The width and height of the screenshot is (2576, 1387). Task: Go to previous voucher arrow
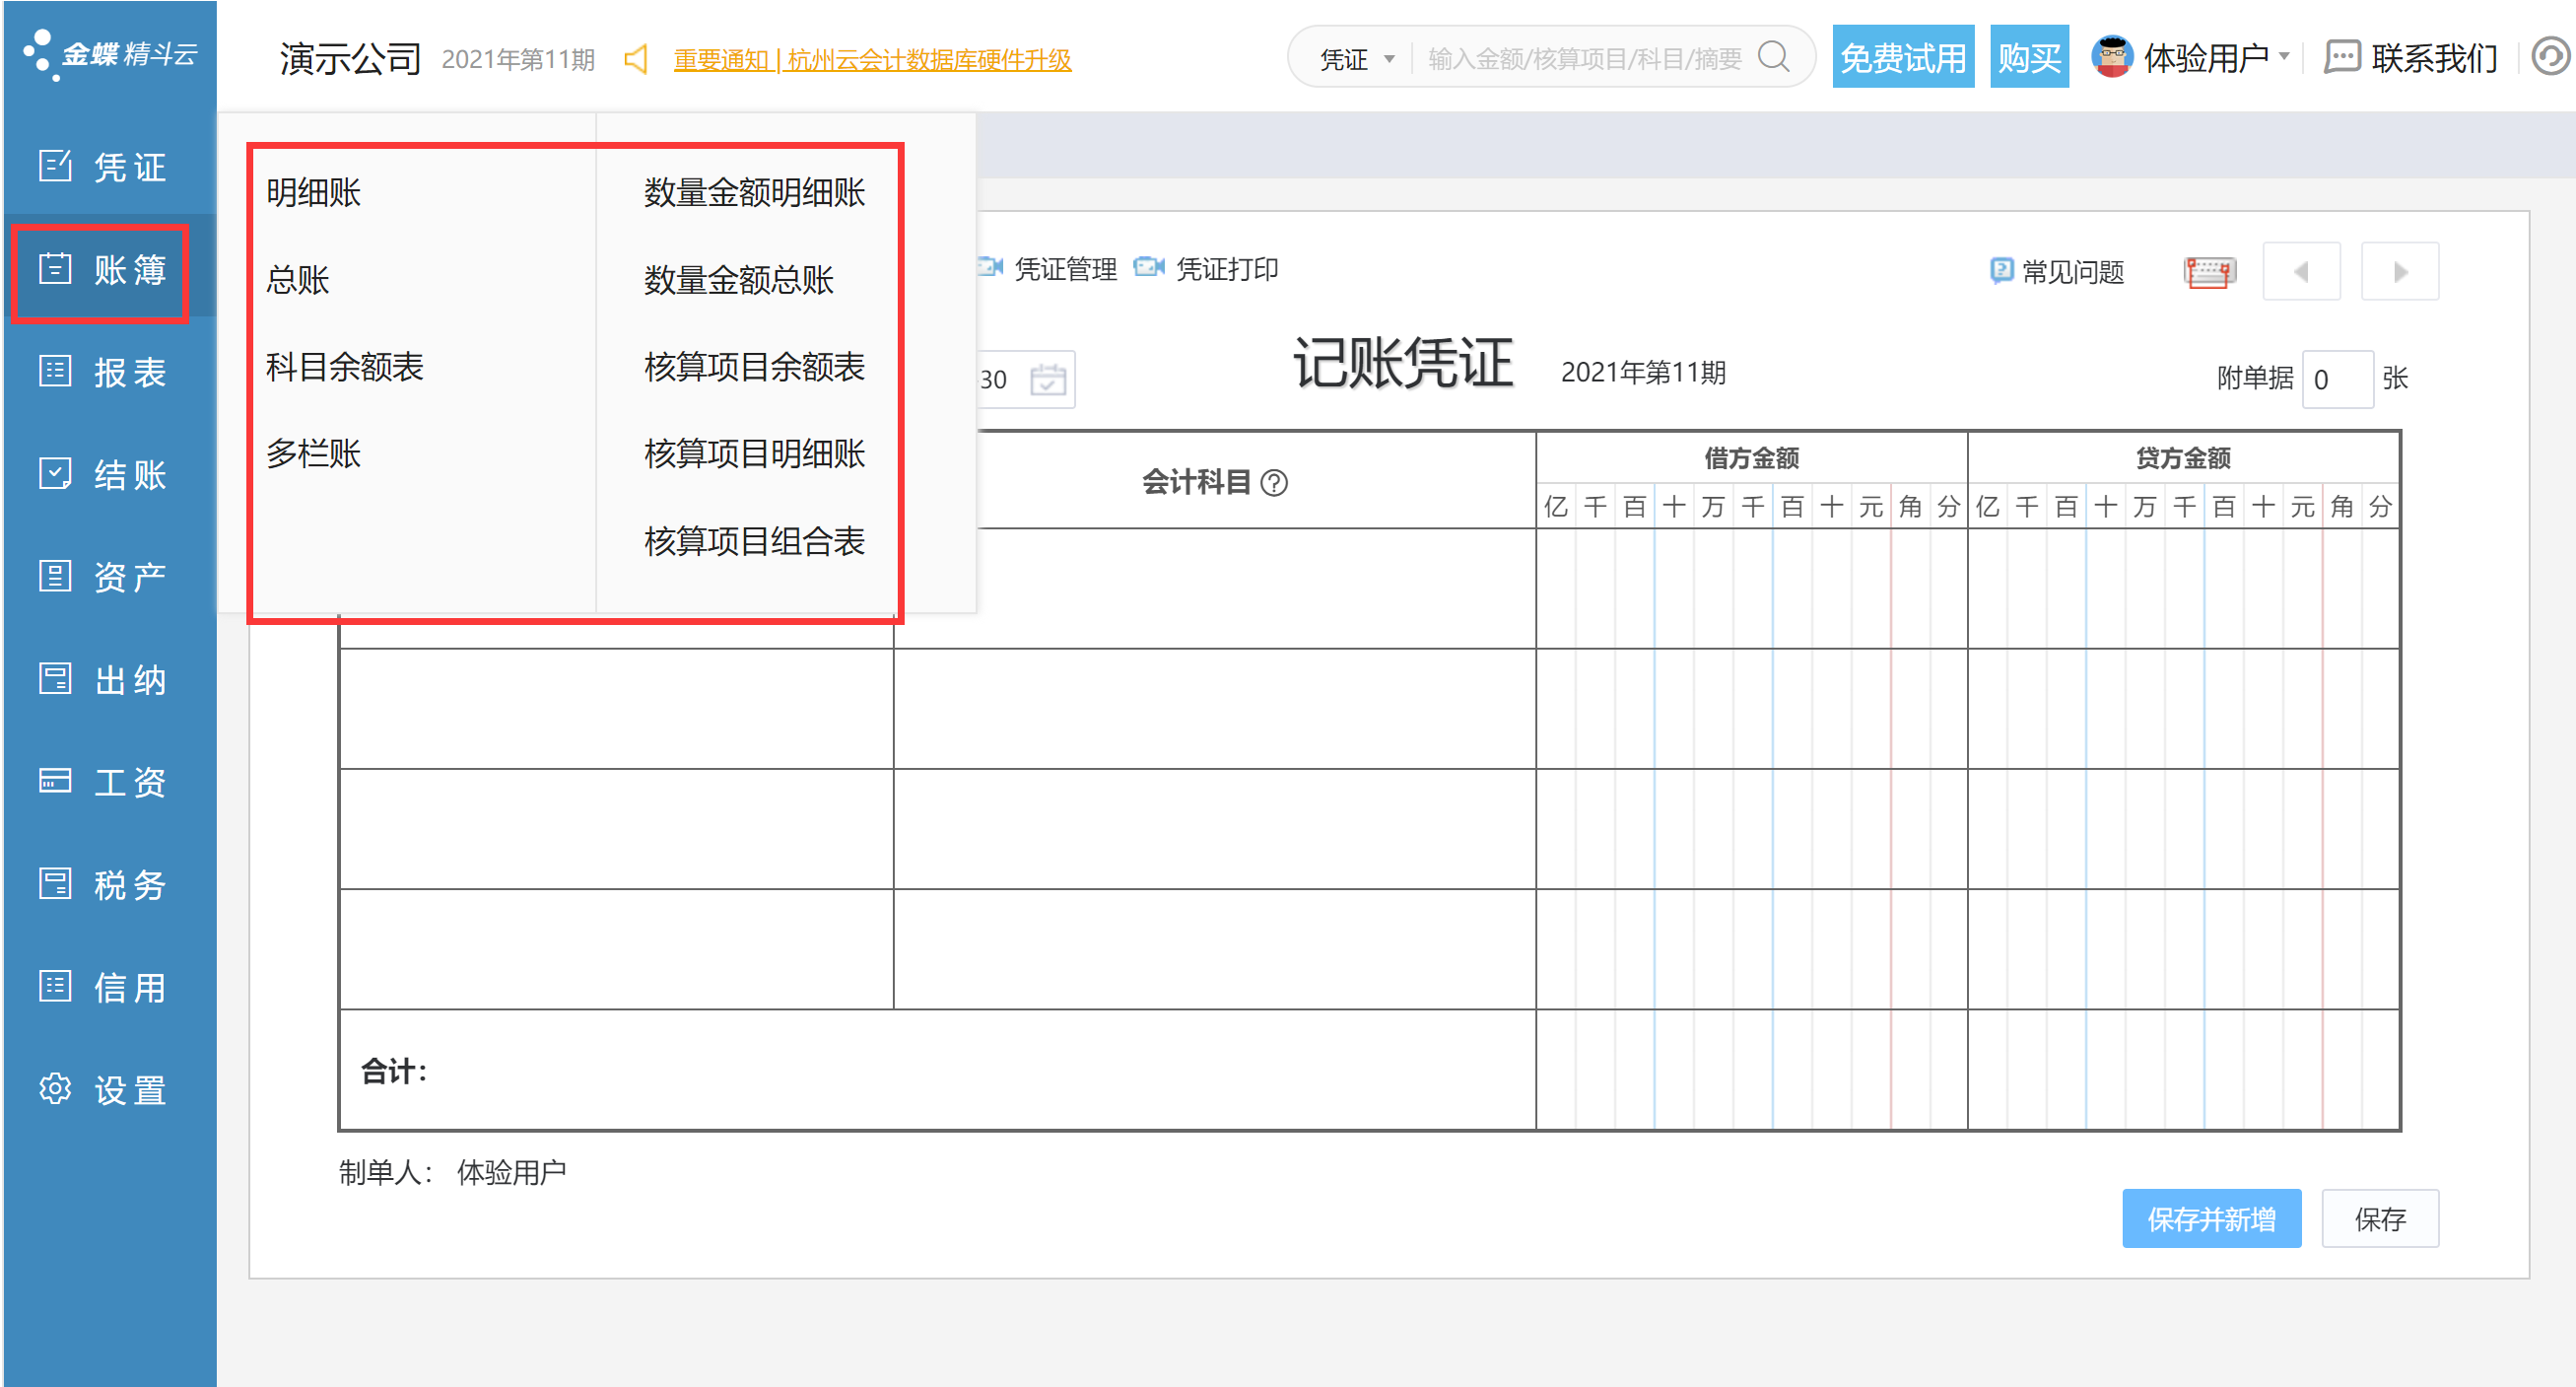click(2300, 272)
